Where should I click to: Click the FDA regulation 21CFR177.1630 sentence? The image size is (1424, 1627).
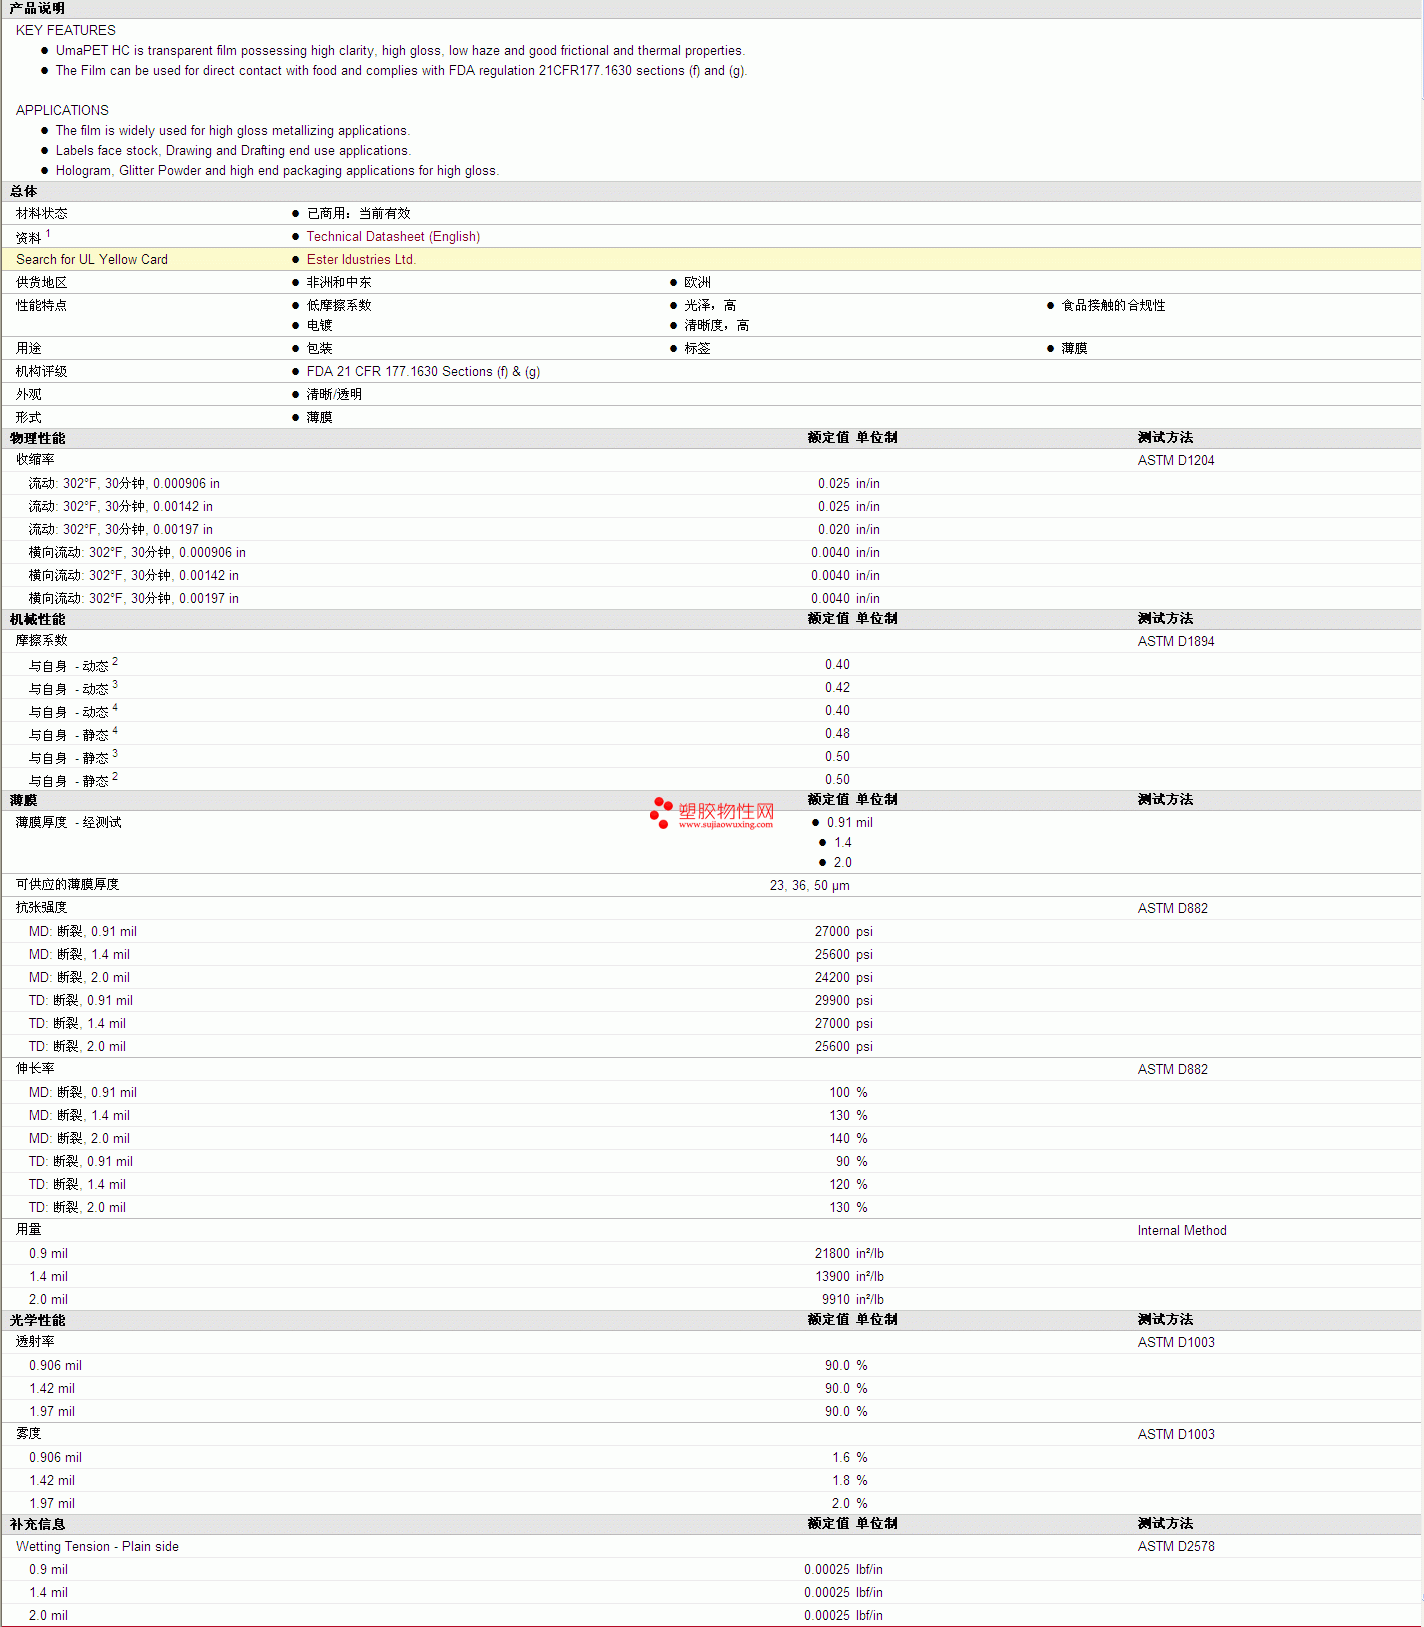pyautogui.click(x=401, y=71)
